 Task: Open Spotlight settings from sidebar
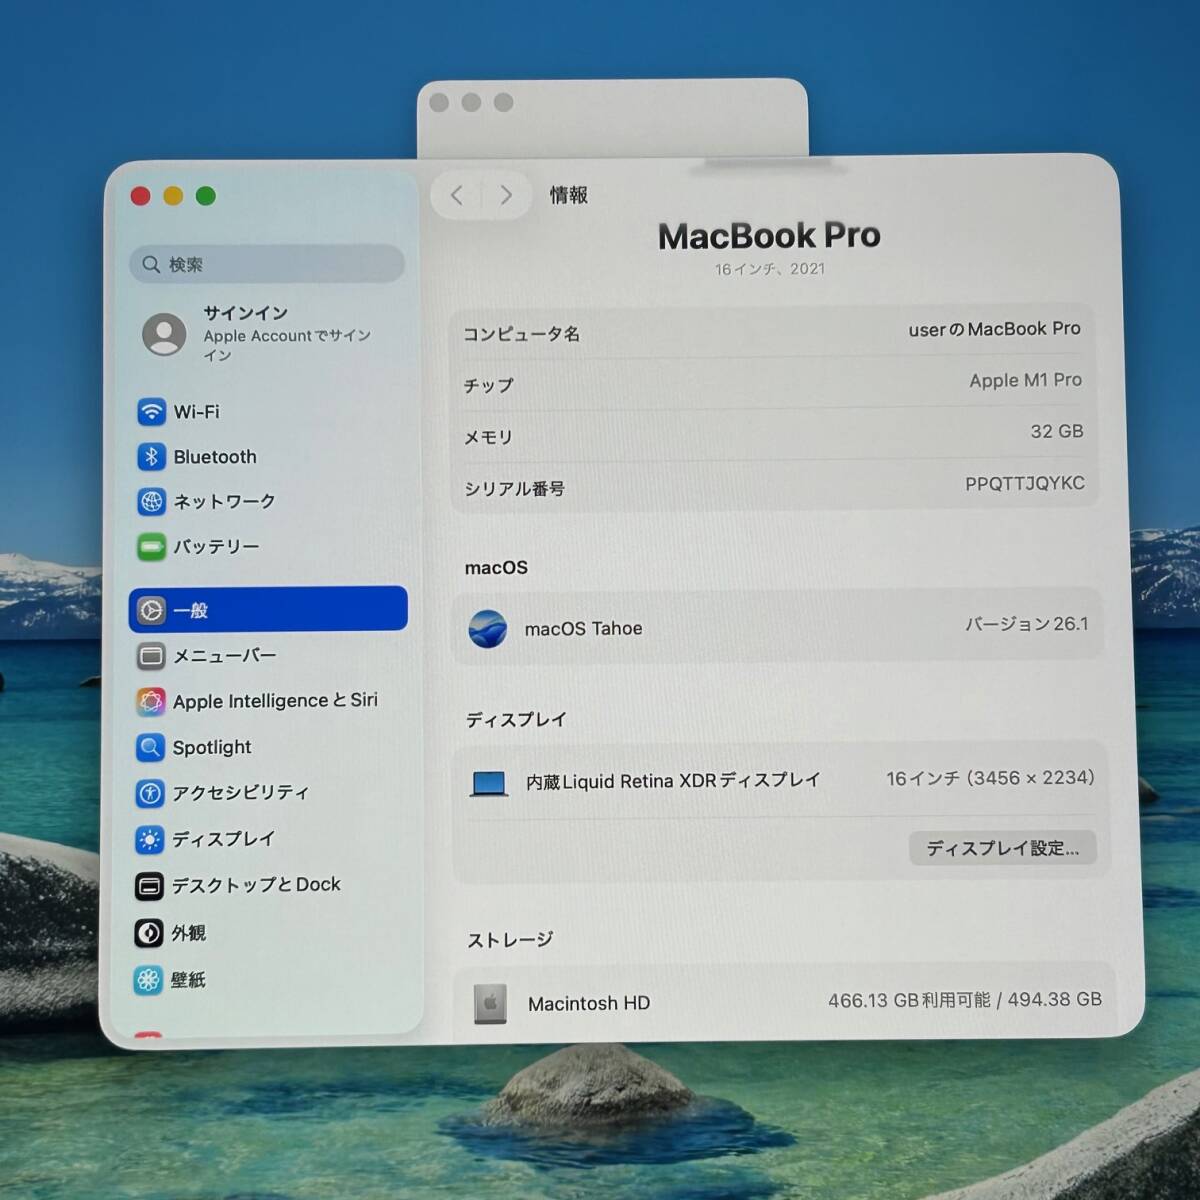point(268,747)
